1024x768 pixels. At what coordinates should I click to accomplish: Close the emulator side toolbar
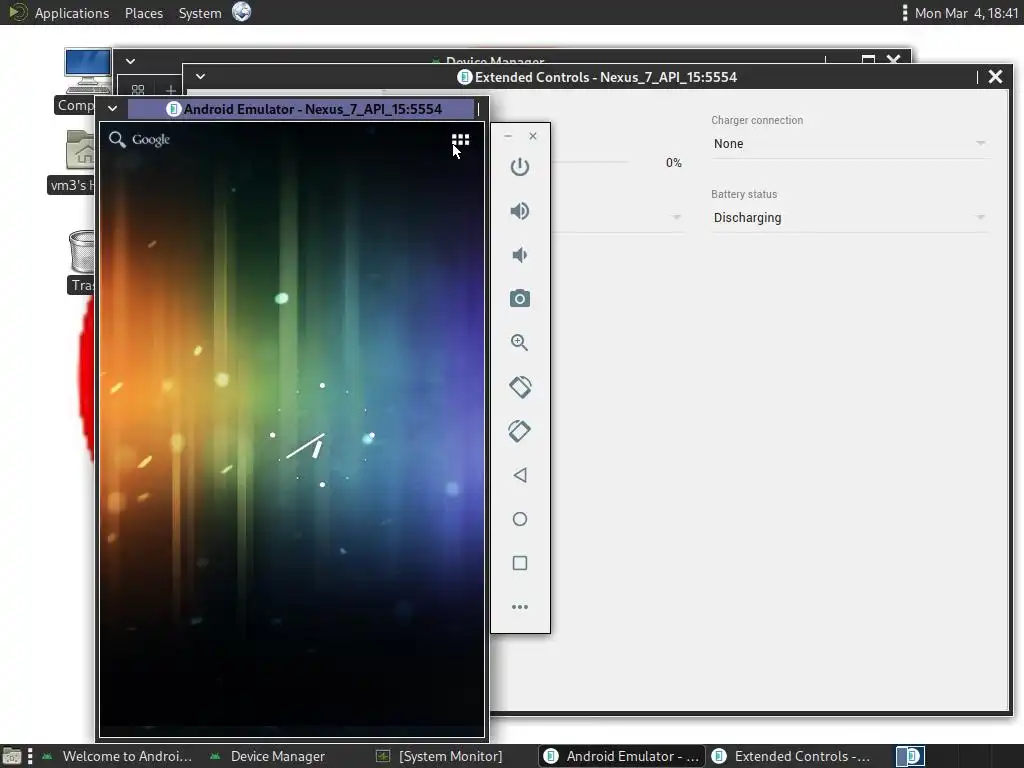tap(533, 136)
